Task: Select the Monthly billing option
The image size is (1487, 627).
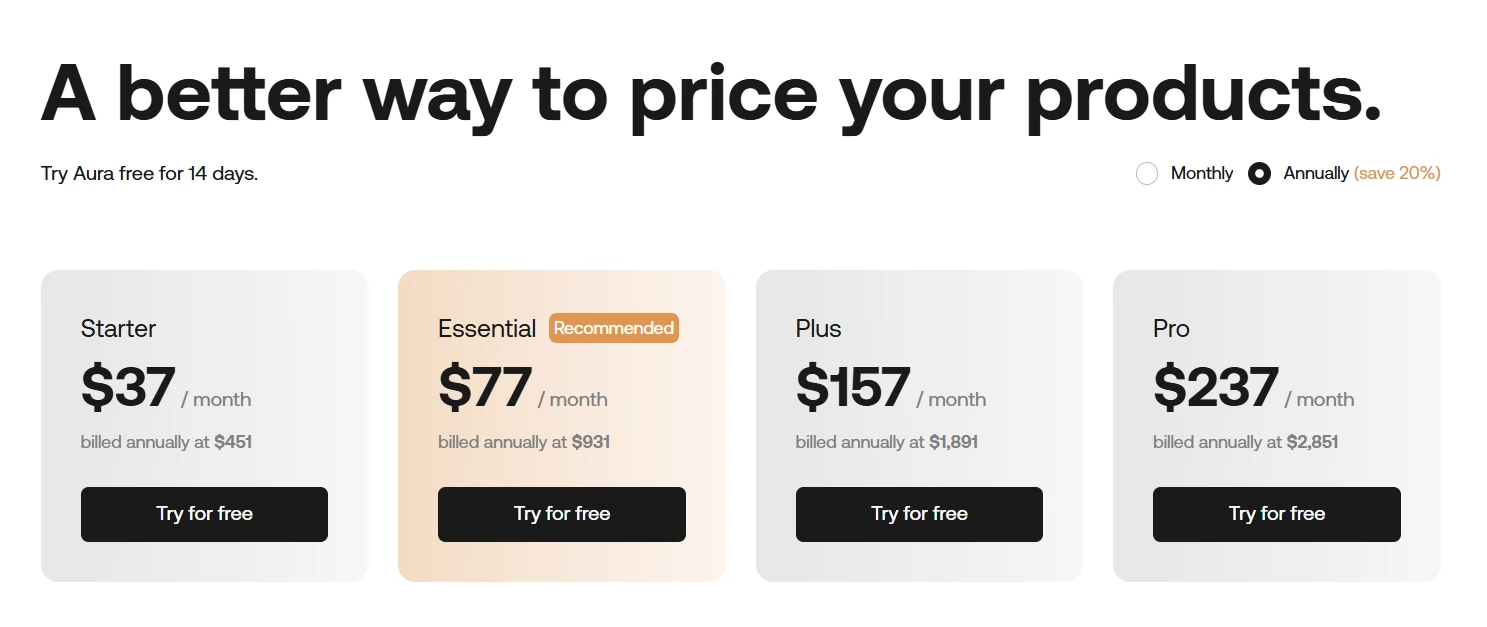Action: (1147, 173)
